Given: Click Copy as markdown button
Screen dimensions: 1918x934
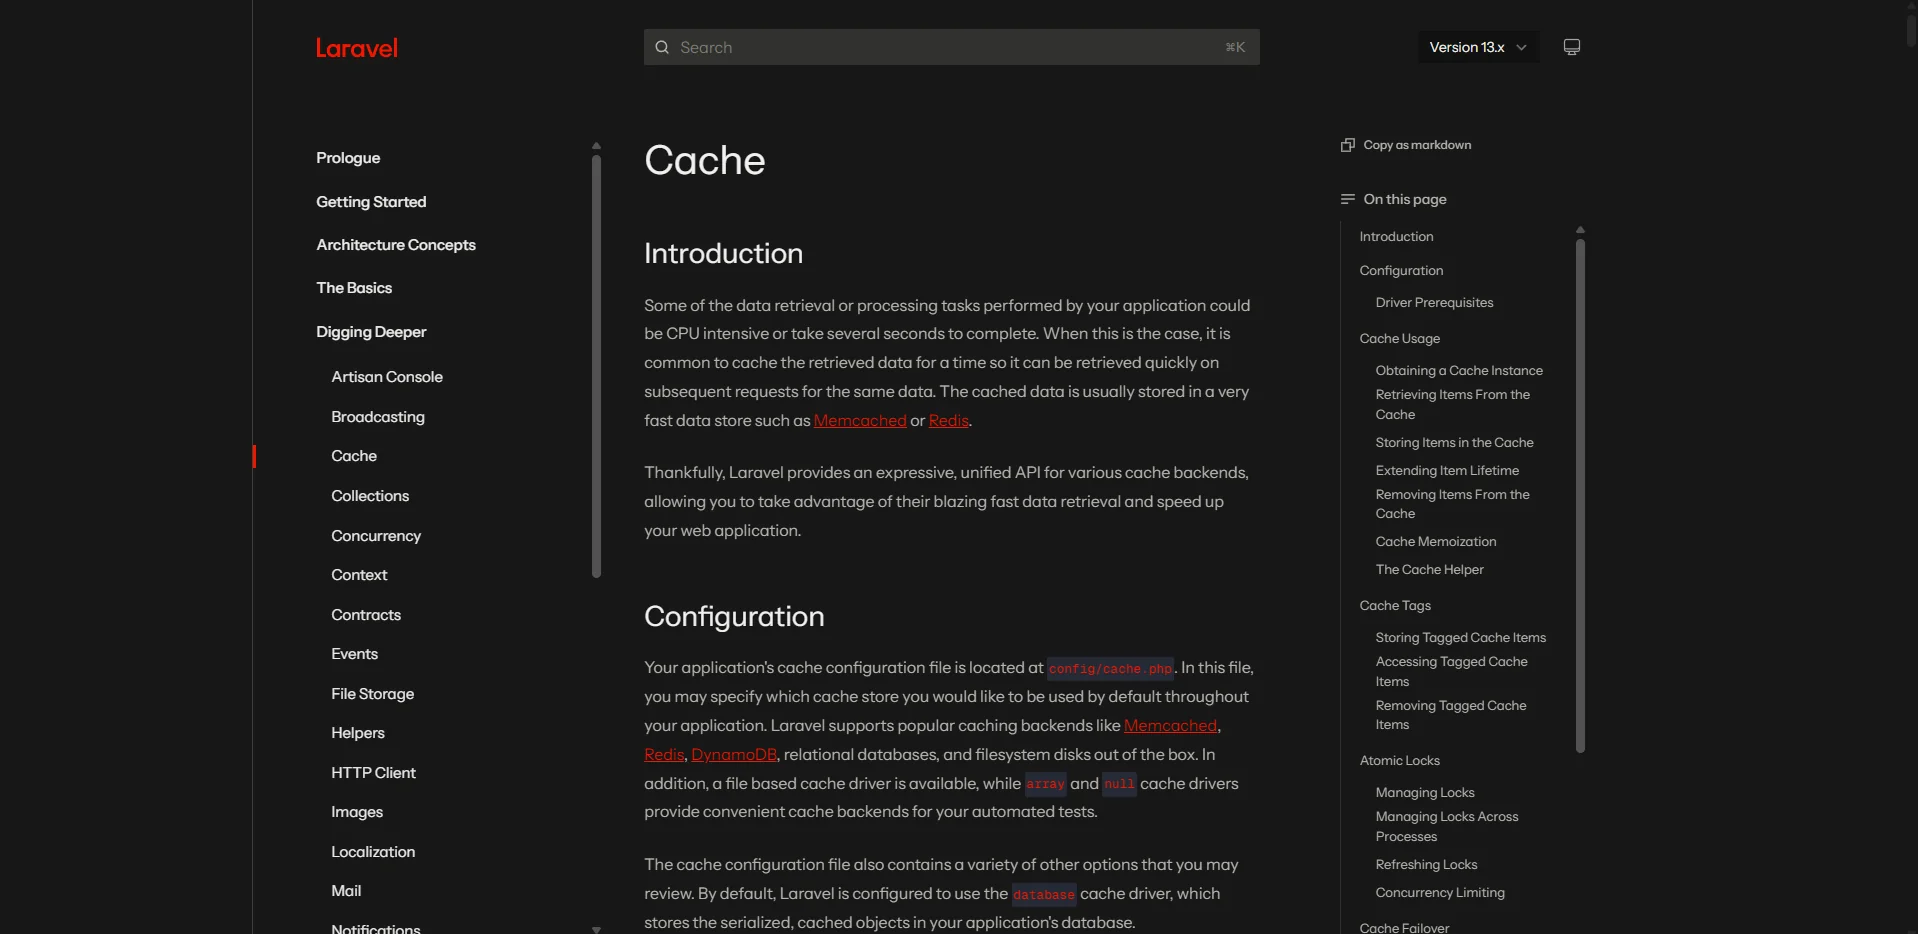Looking at the screenshot, I should click(x=1406, y=145).
